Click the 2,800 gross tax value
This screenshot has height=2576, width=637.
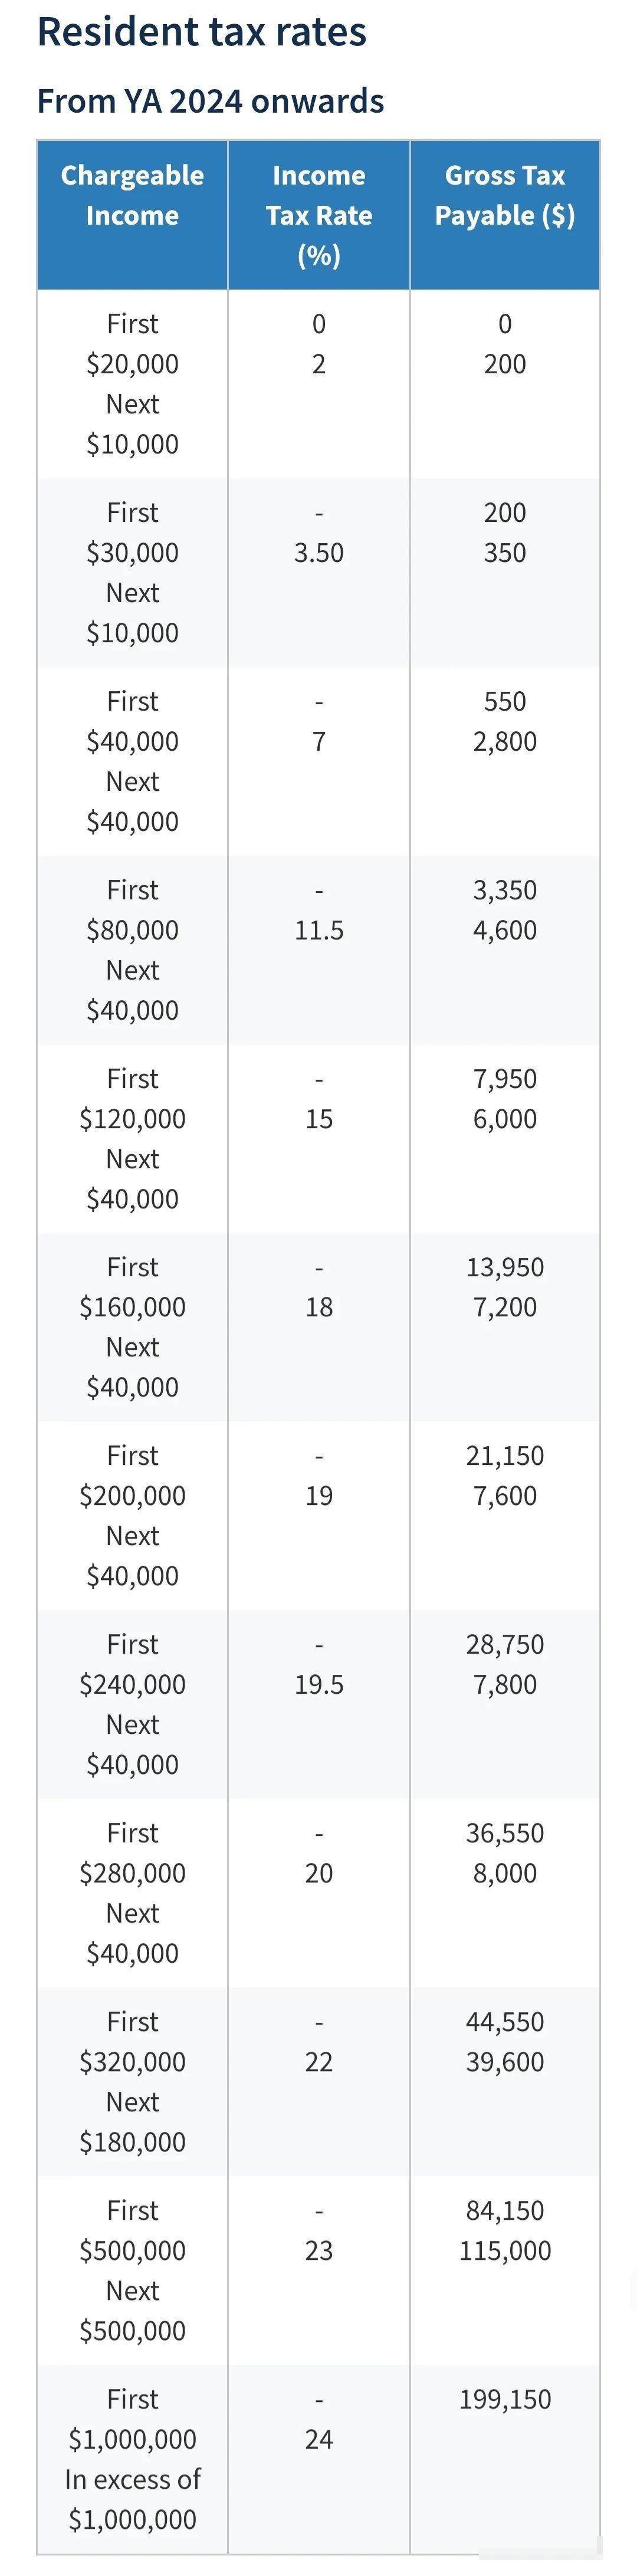[505, 742]
